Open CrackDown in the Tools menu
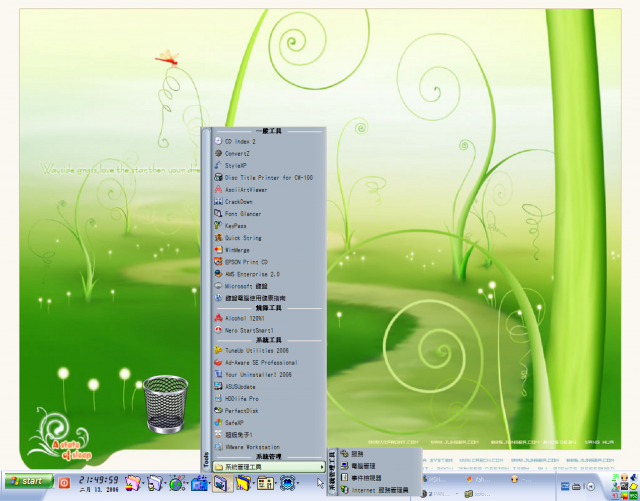This screenshot has width=640, height=501. pos(269,202)
